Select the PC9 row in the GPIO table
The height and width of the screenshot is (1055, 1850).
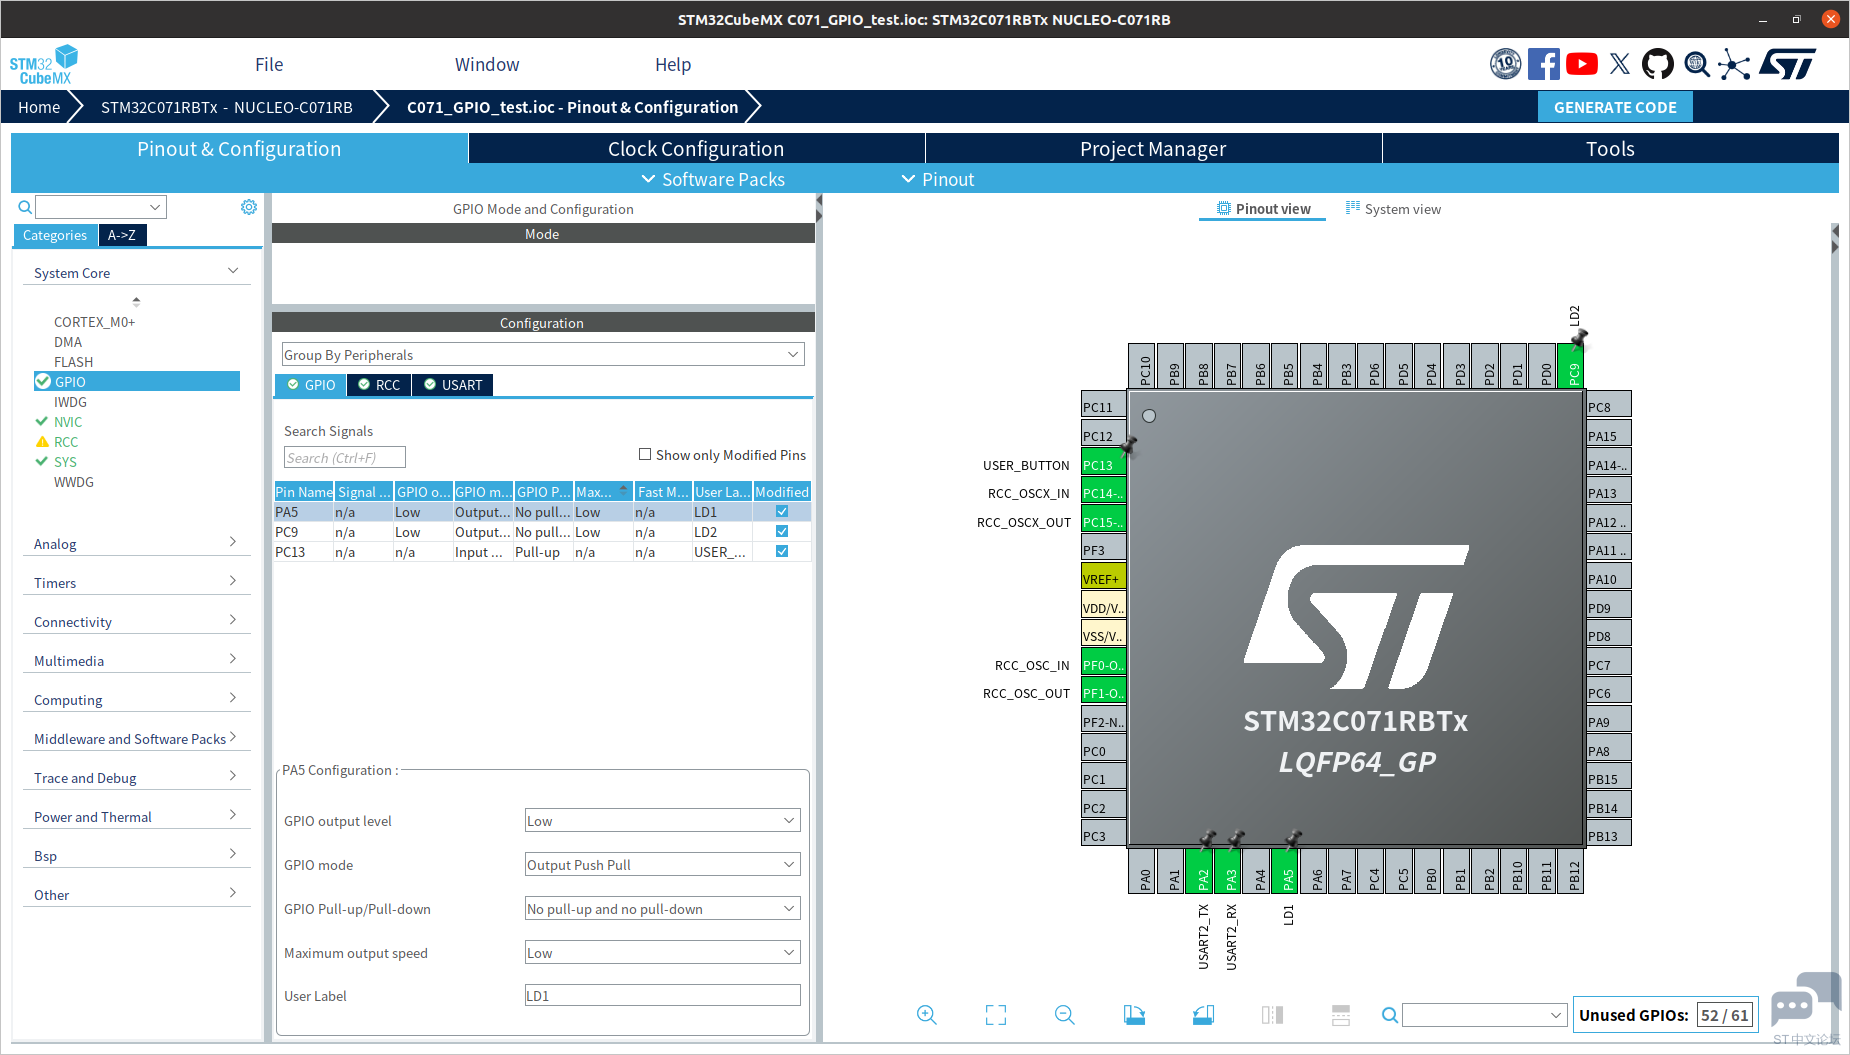(x=543, y=532)
